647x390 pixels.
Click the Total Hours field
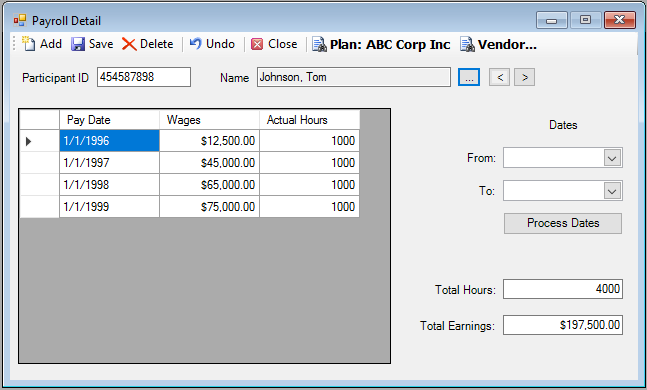click(x=563, y=289)
